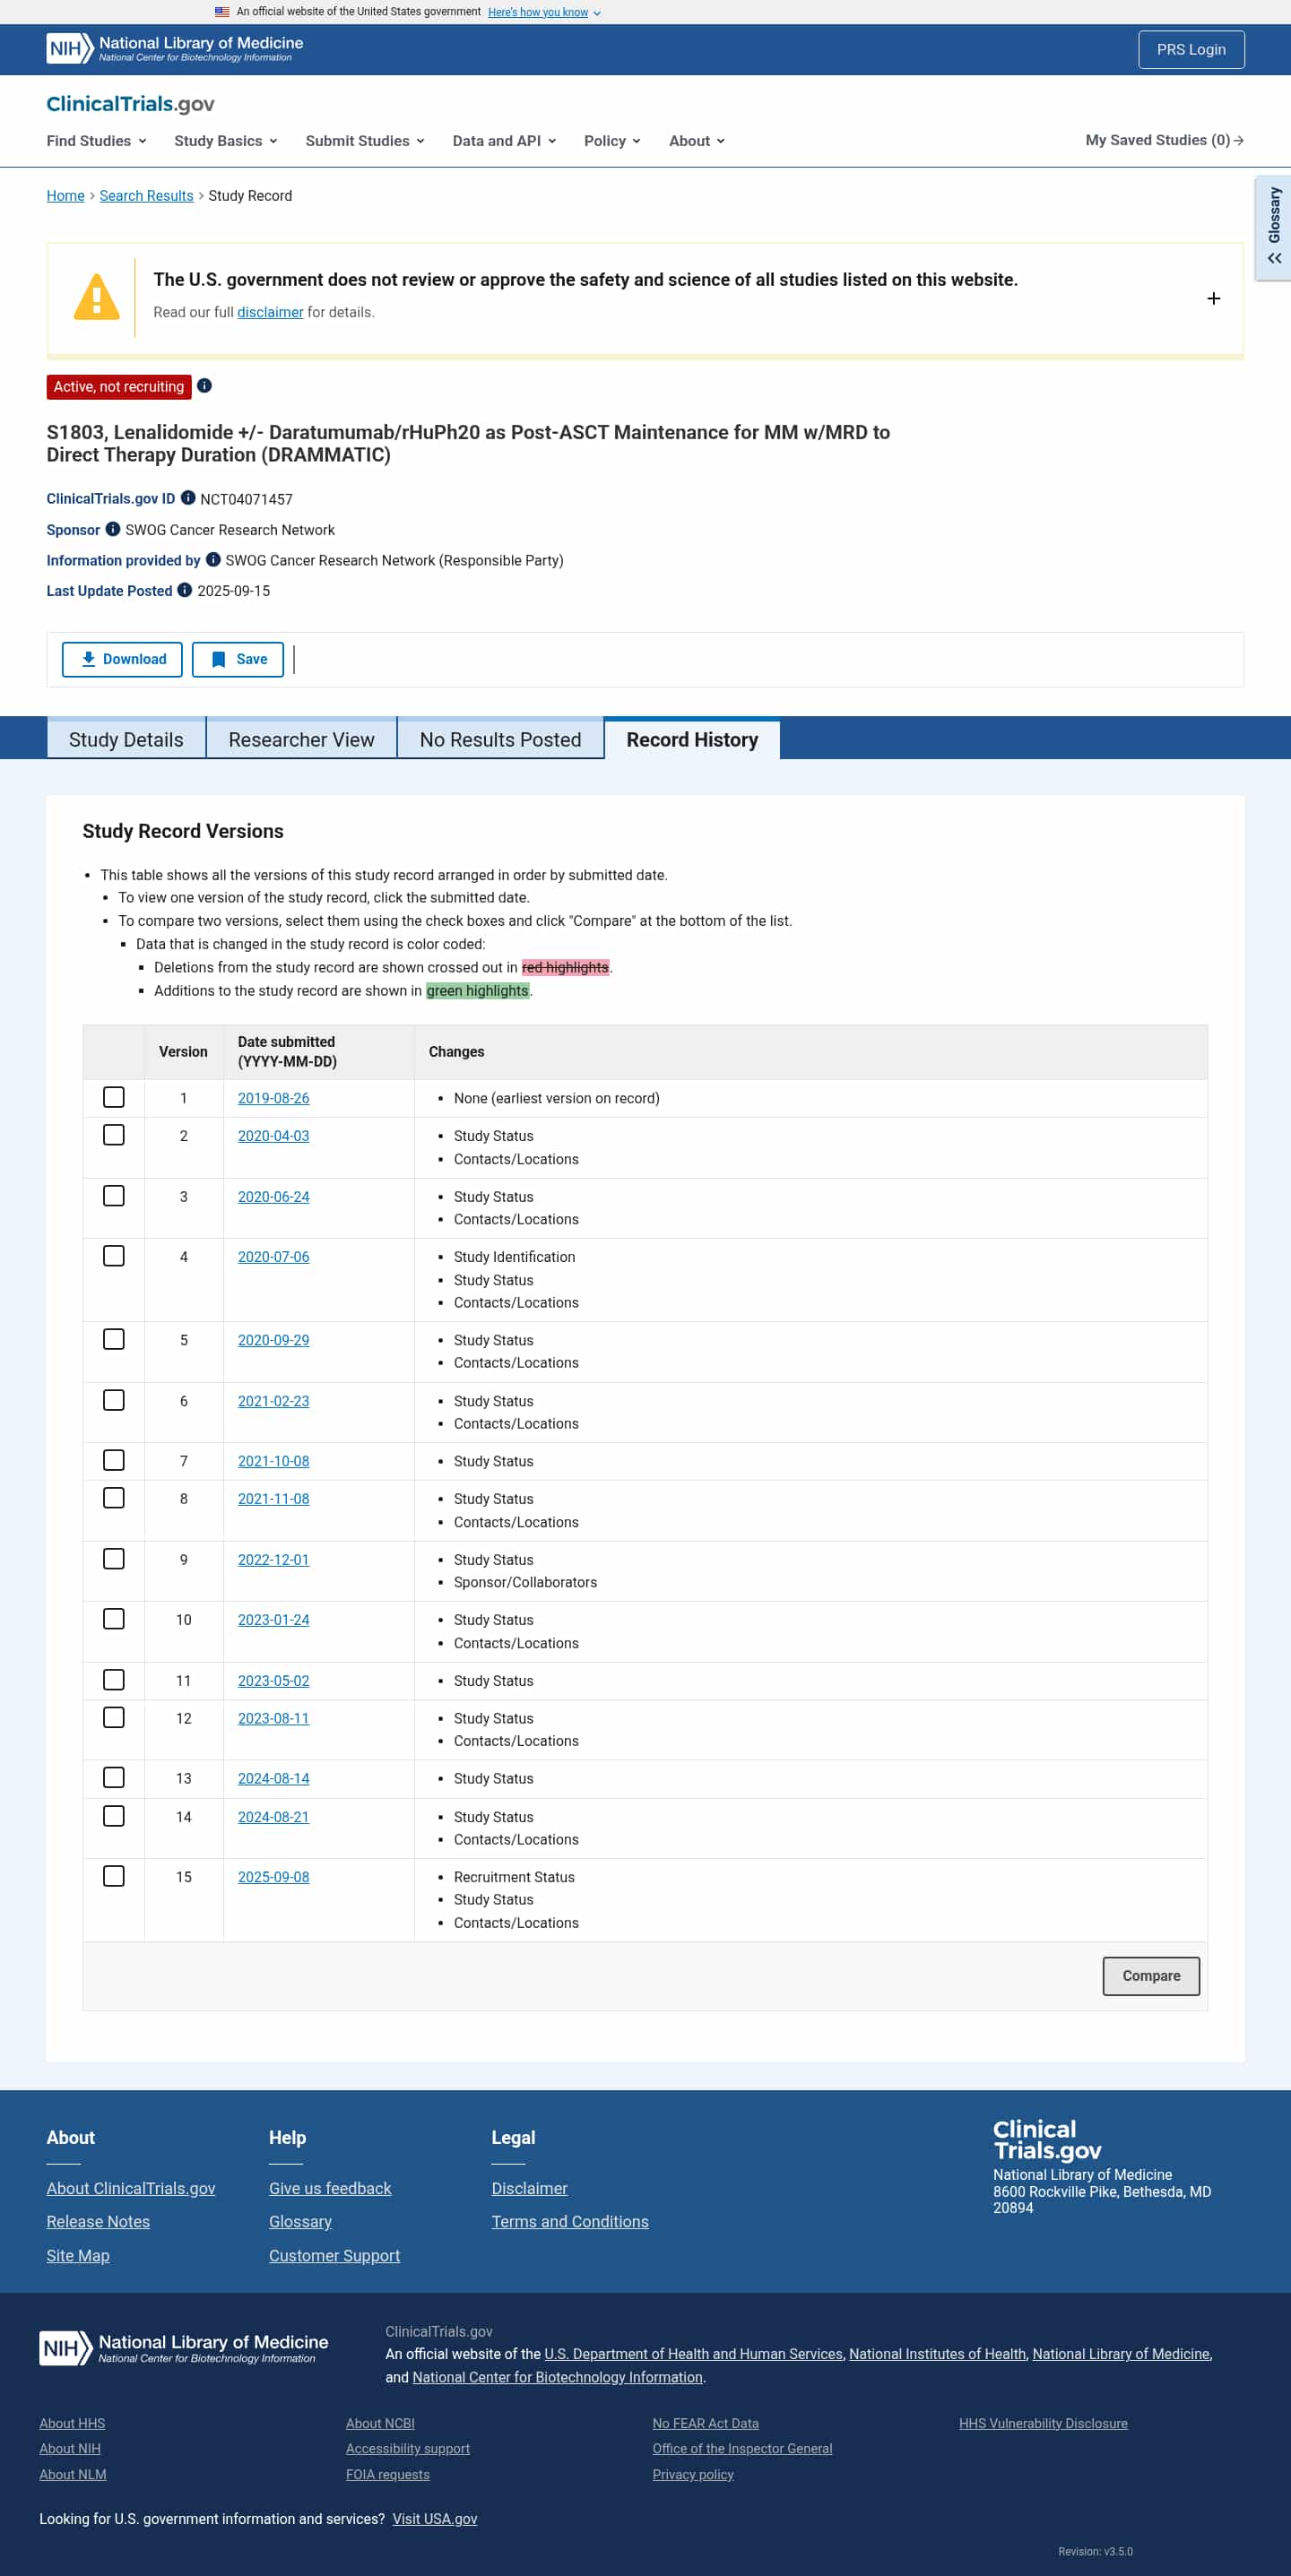Open the version submitted 2025-09-08
This screenshot has height=2576, width=1291.
pos(273,1877)
